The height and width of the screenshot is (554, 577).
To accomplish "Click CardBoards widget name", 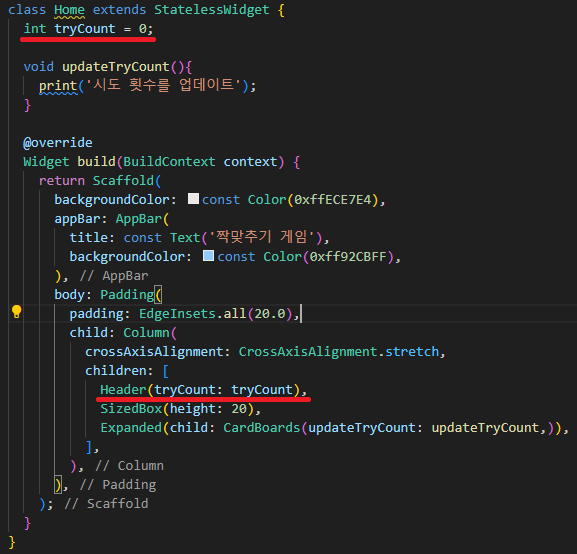I will point(262,428).
